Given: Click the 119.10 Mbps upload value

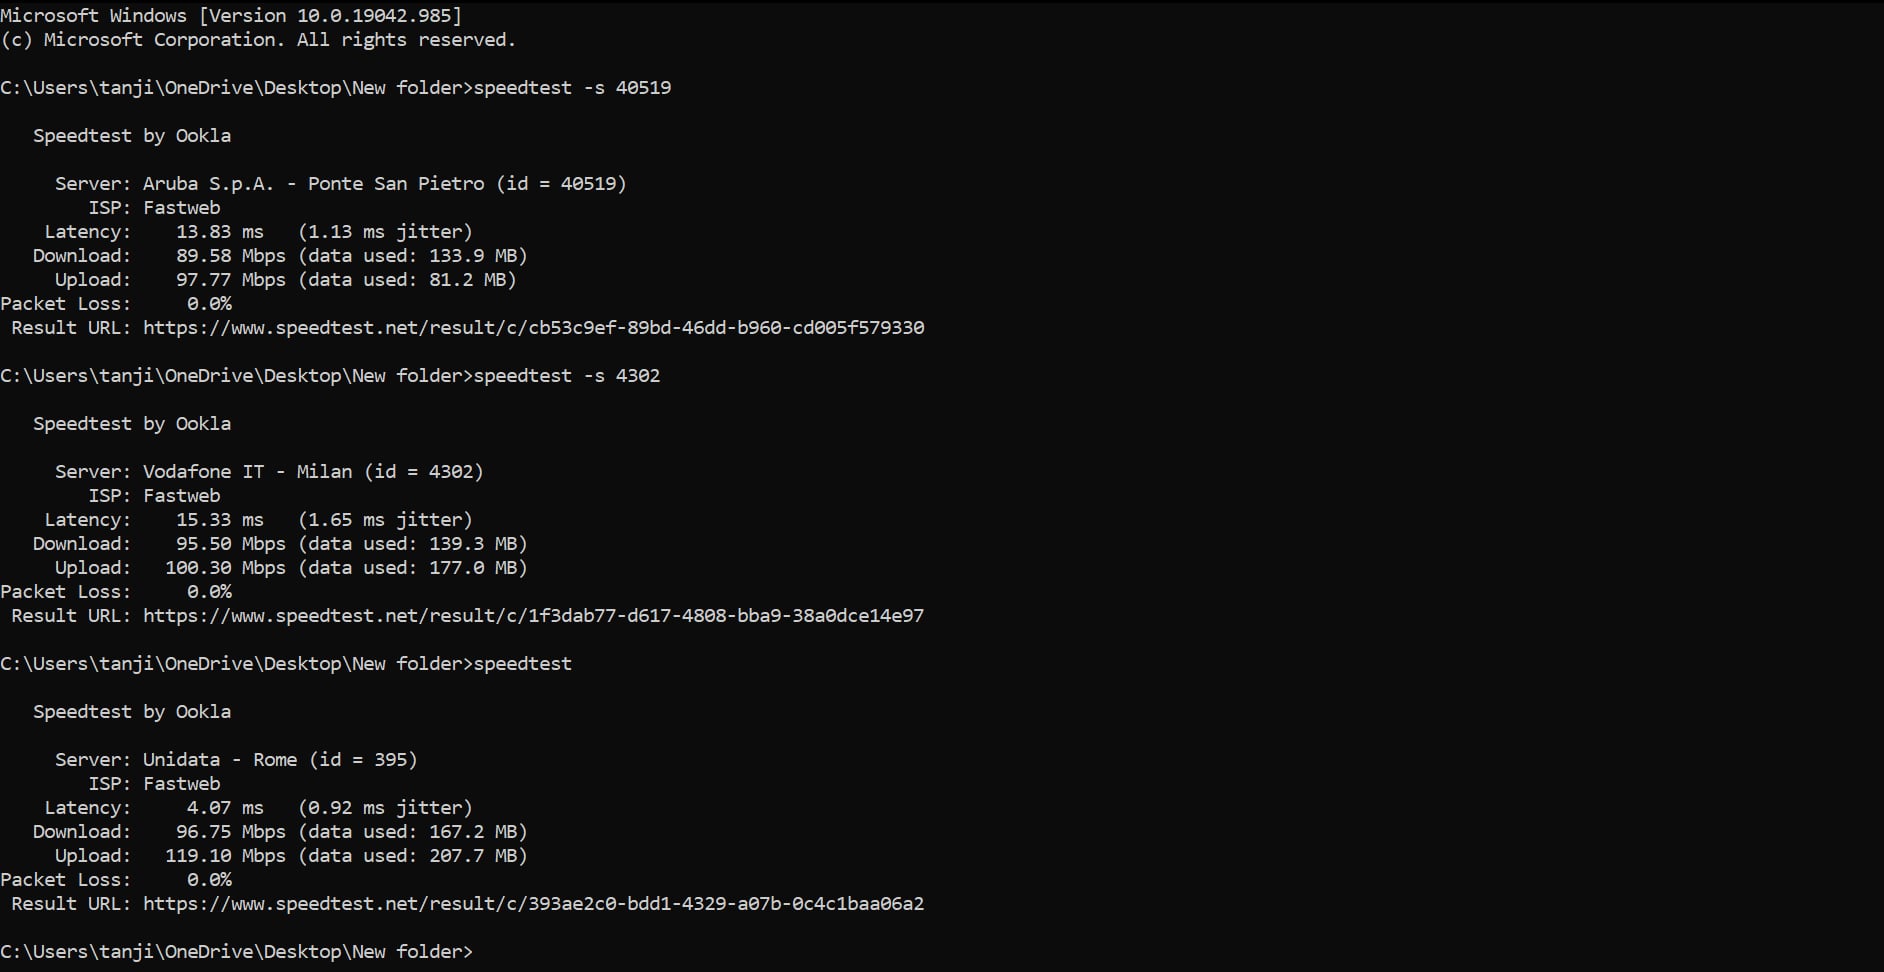Looking at the screenshot, I should [225, 856].
